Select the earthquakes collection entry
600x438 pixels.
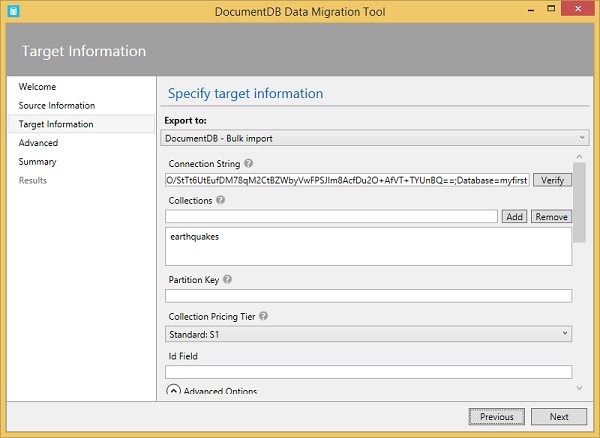(195, 237)
